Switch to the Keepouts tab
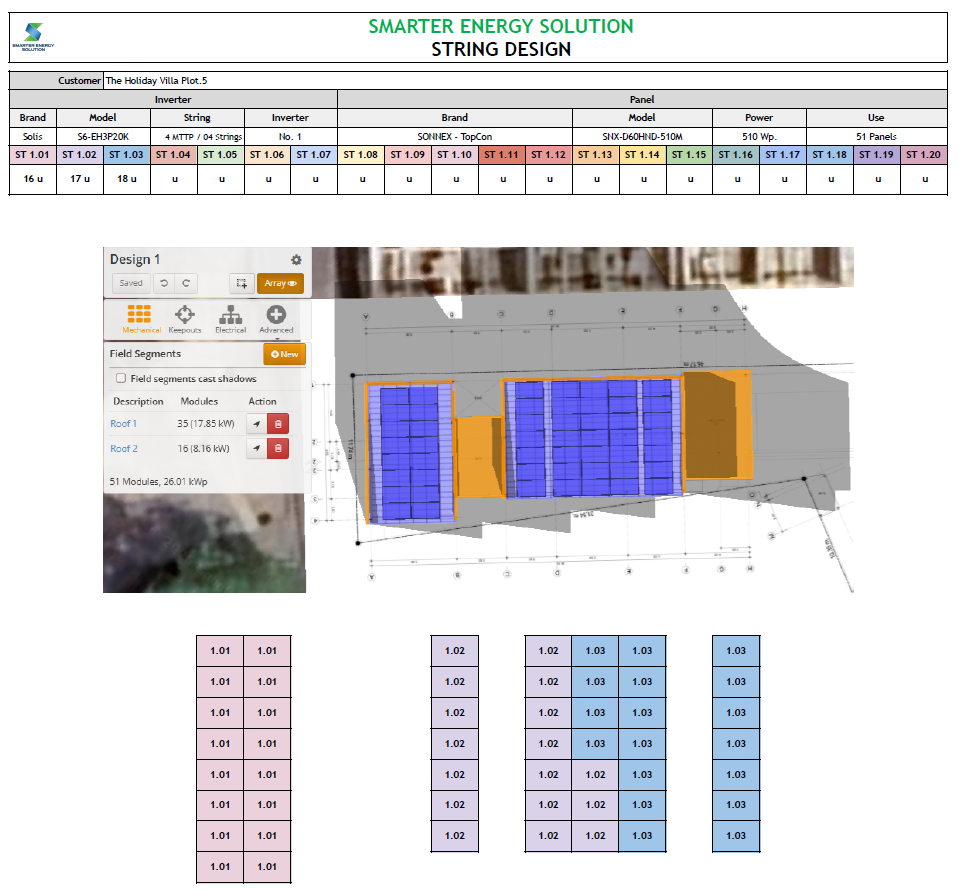 [x=185, y=319]
